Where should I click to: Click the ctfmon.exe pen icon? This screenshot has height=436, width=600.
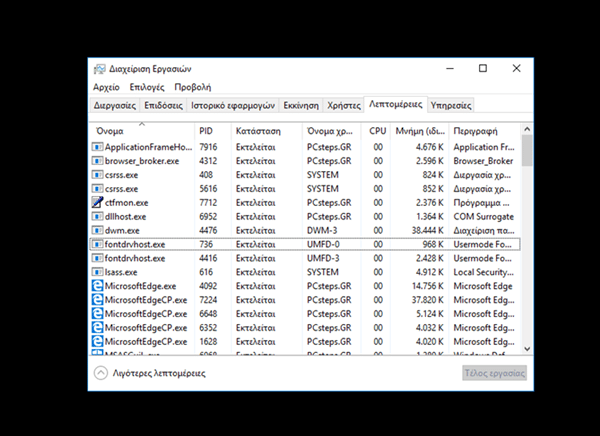click(x=98, y=202)
